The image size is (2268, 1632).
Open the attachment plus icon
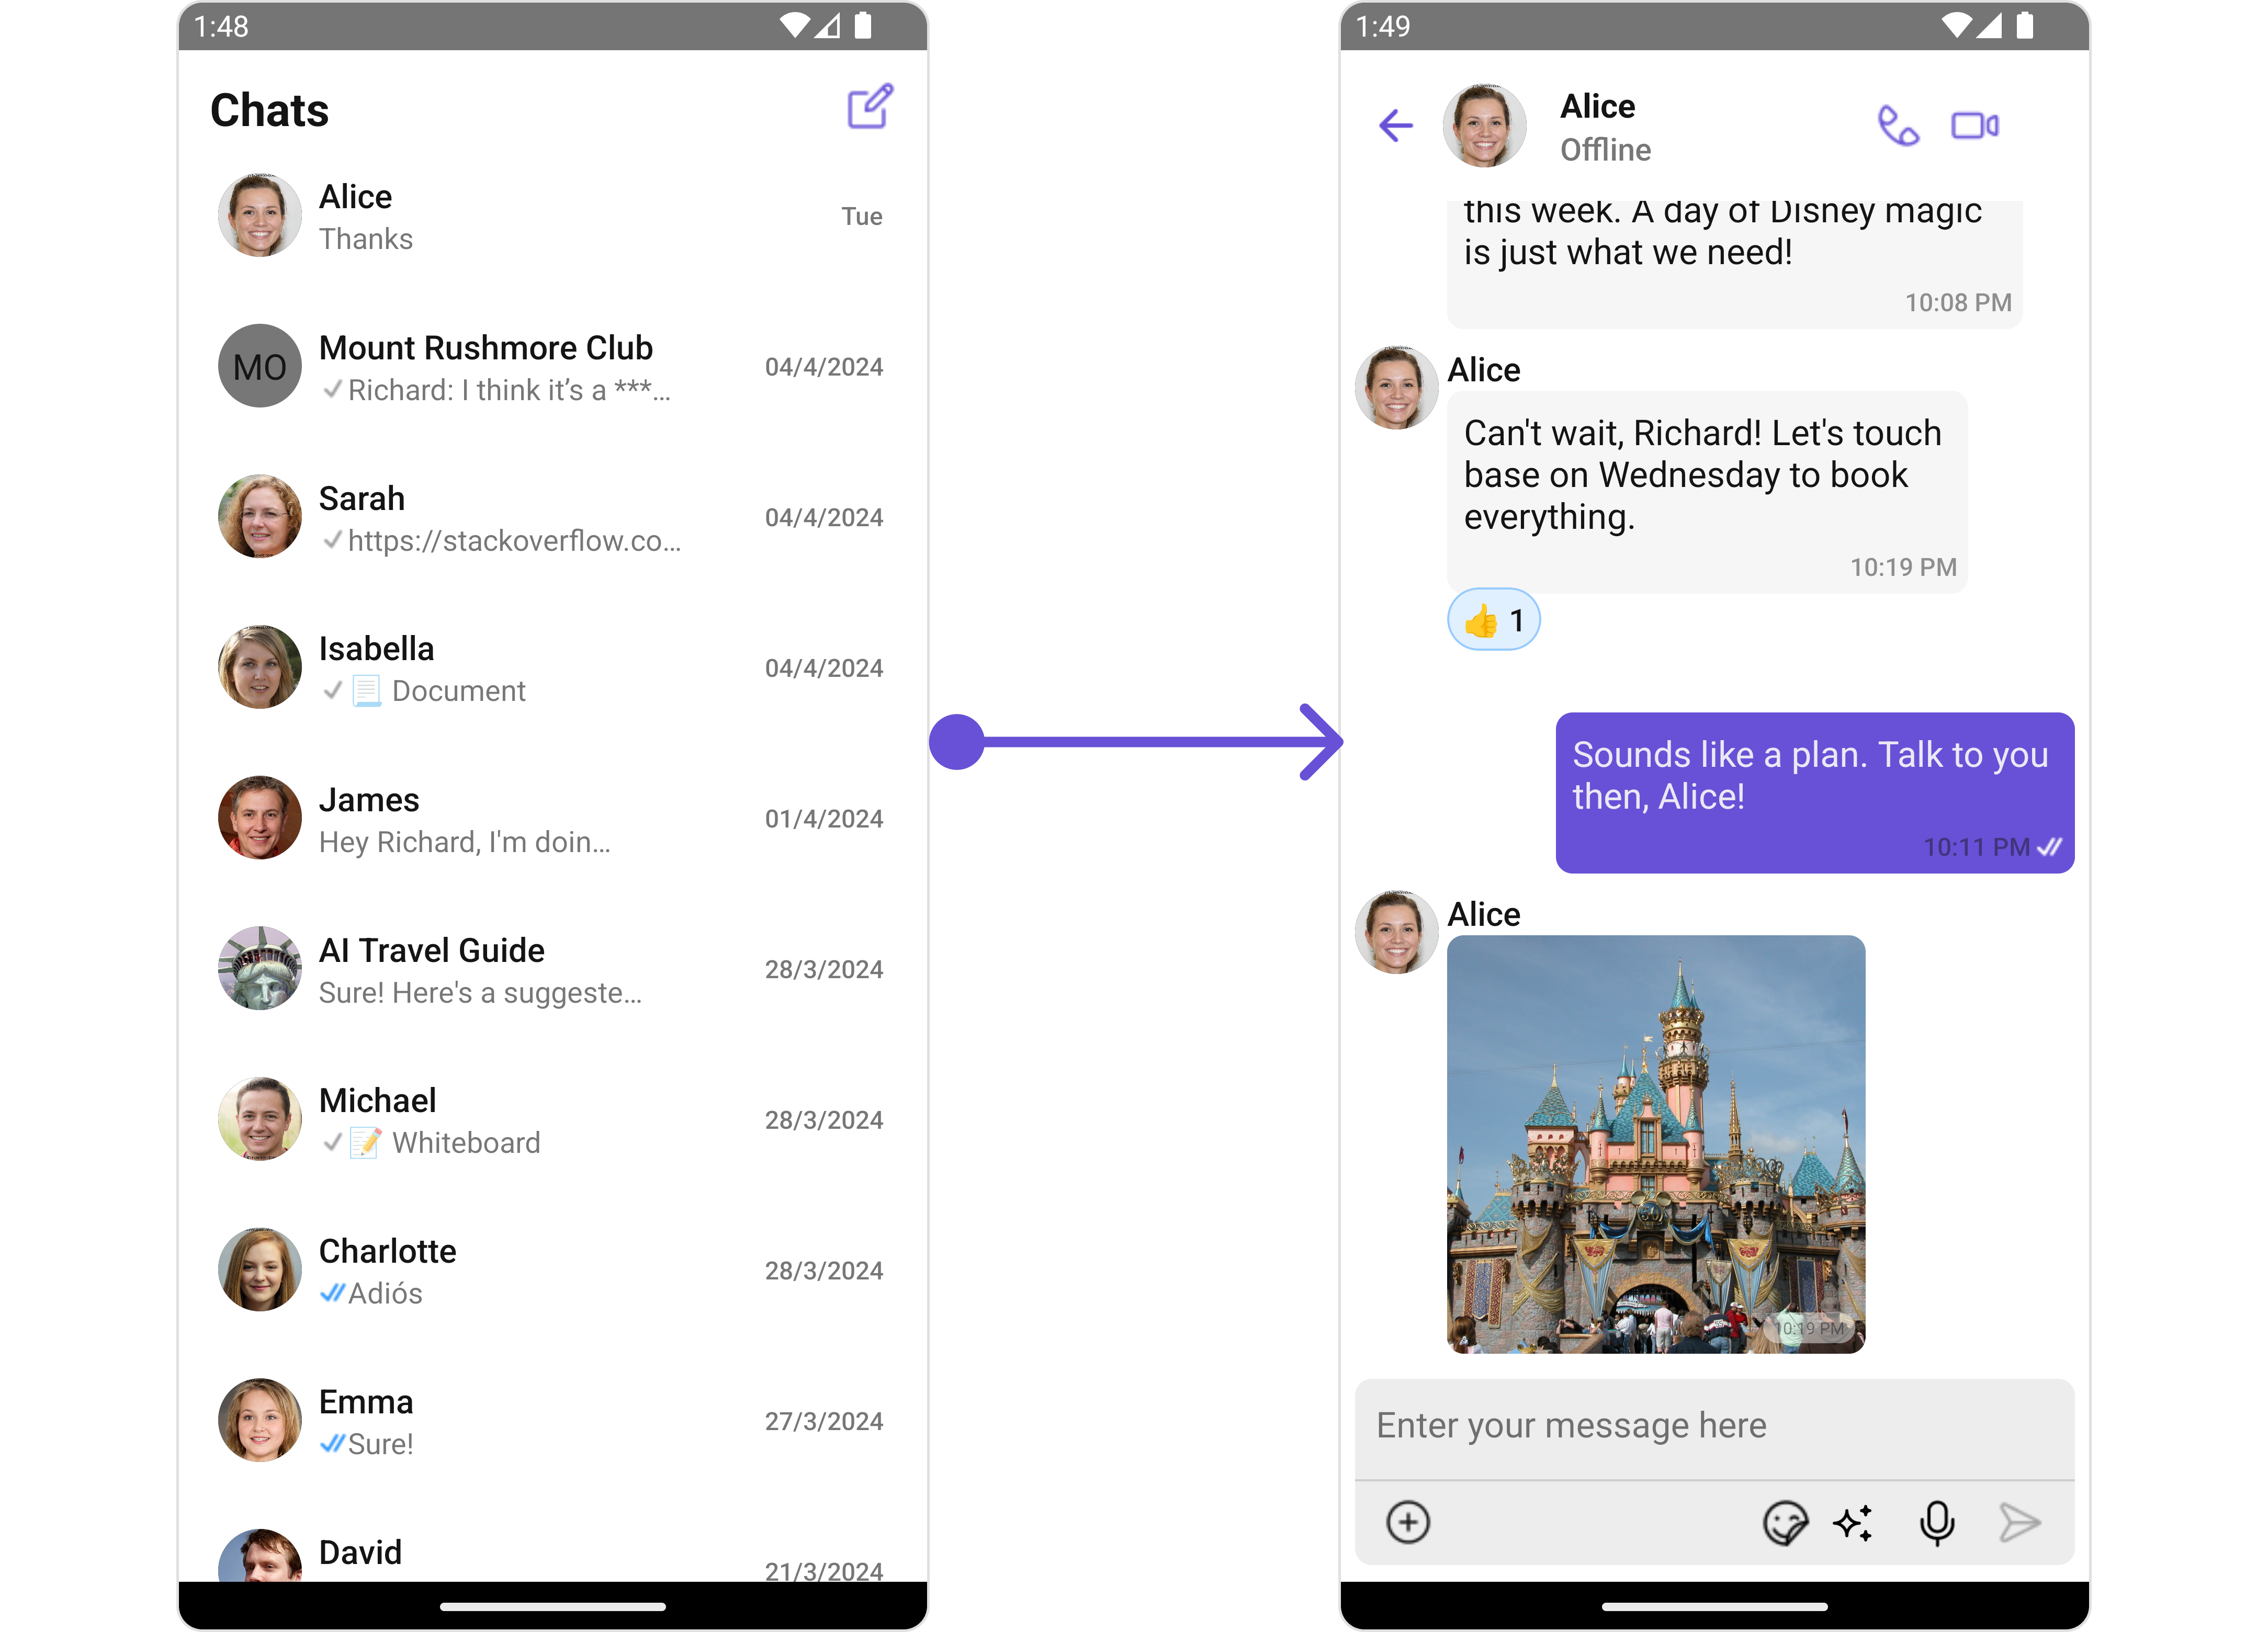click(x=1407, y=1522)
